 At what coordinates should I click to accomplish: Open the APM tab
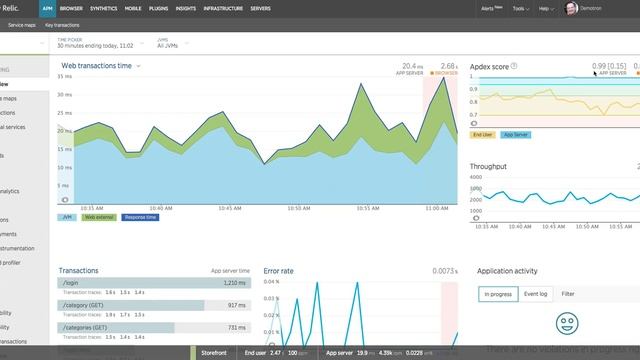point(47,9)
